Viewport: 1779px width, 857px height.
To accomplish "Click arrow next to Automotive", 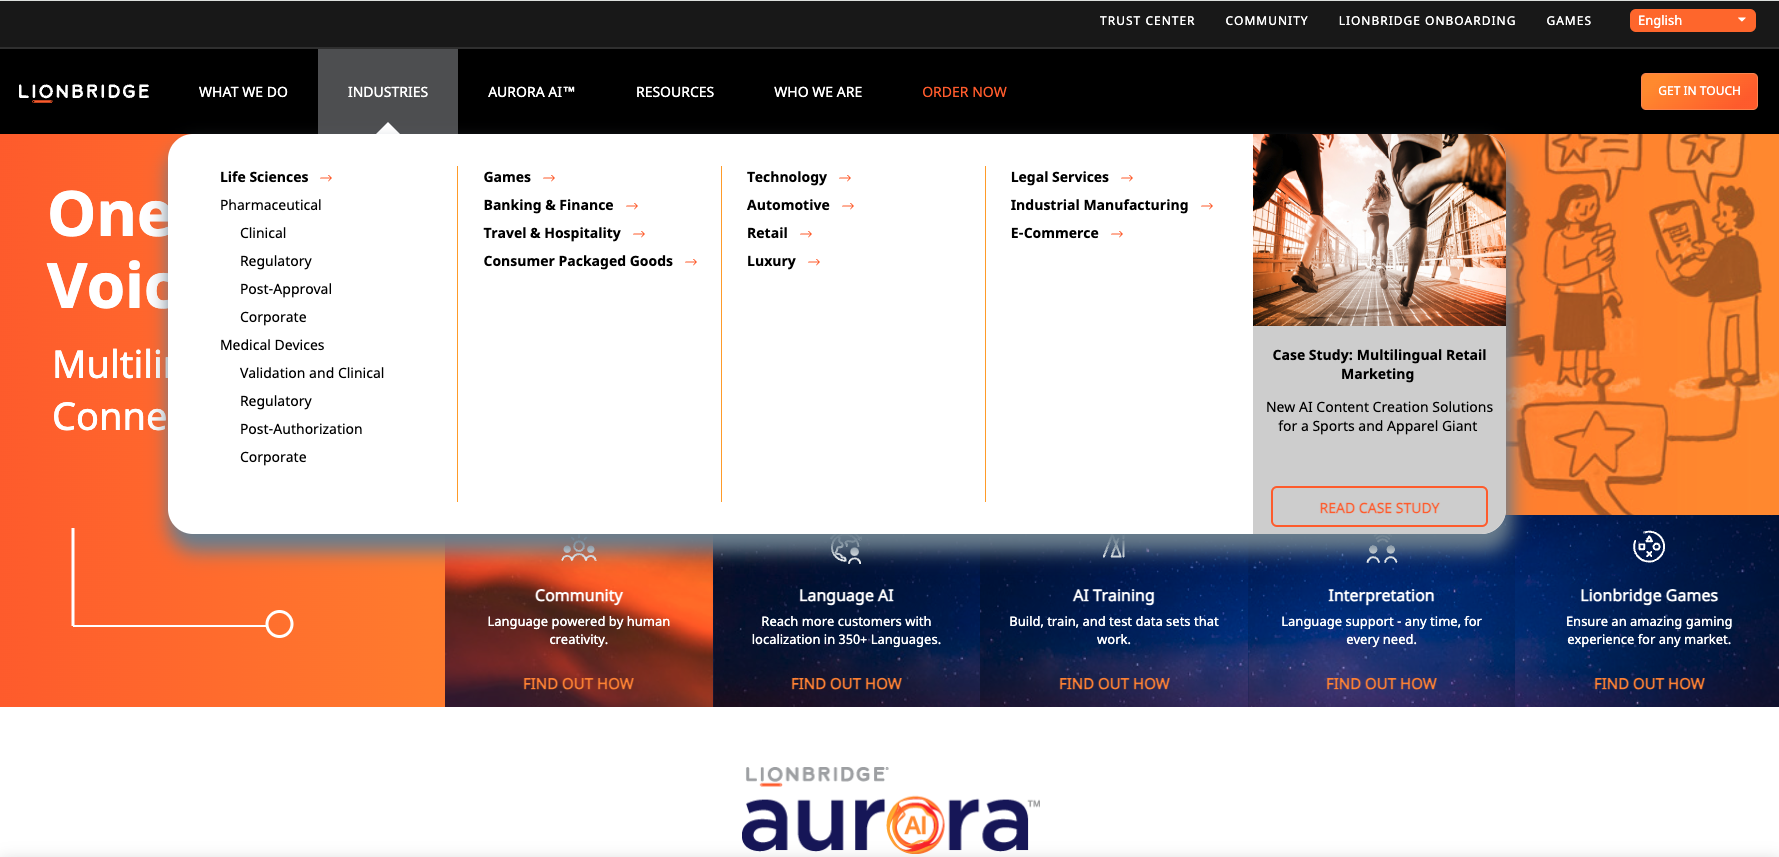I will [848, 206].
